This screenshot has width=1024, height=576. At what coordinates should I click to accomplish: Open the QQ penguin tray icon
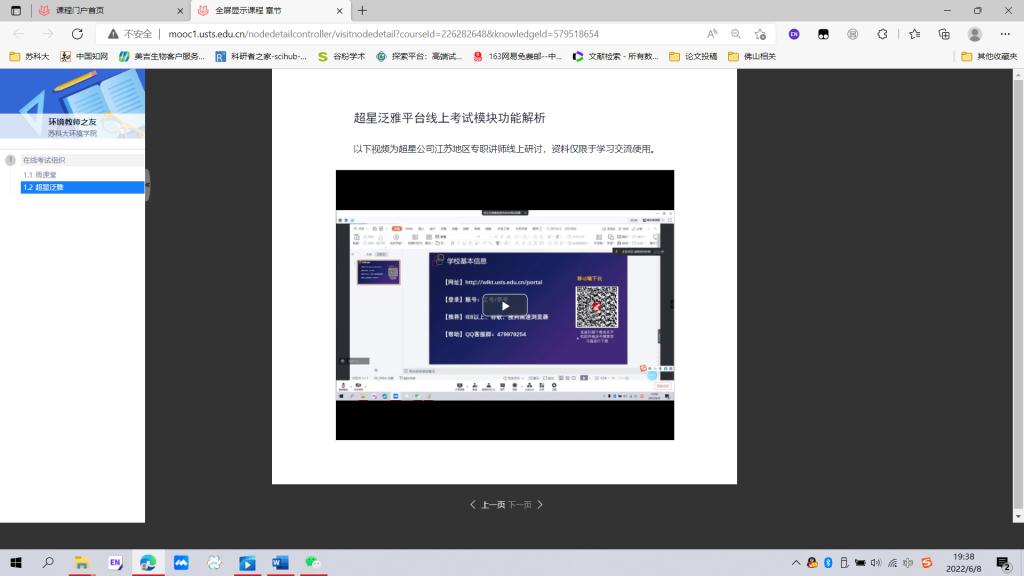pyautogui.click(x=812, y=562)
